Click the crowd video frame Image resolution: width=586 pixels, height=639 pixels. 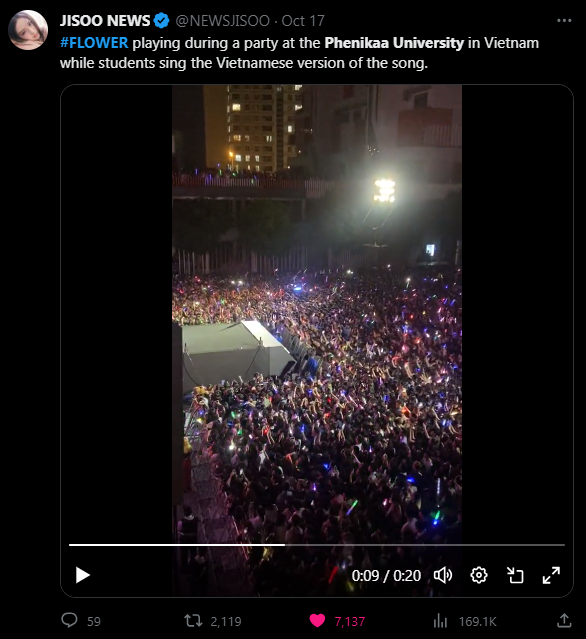click(x=317, y=314)
